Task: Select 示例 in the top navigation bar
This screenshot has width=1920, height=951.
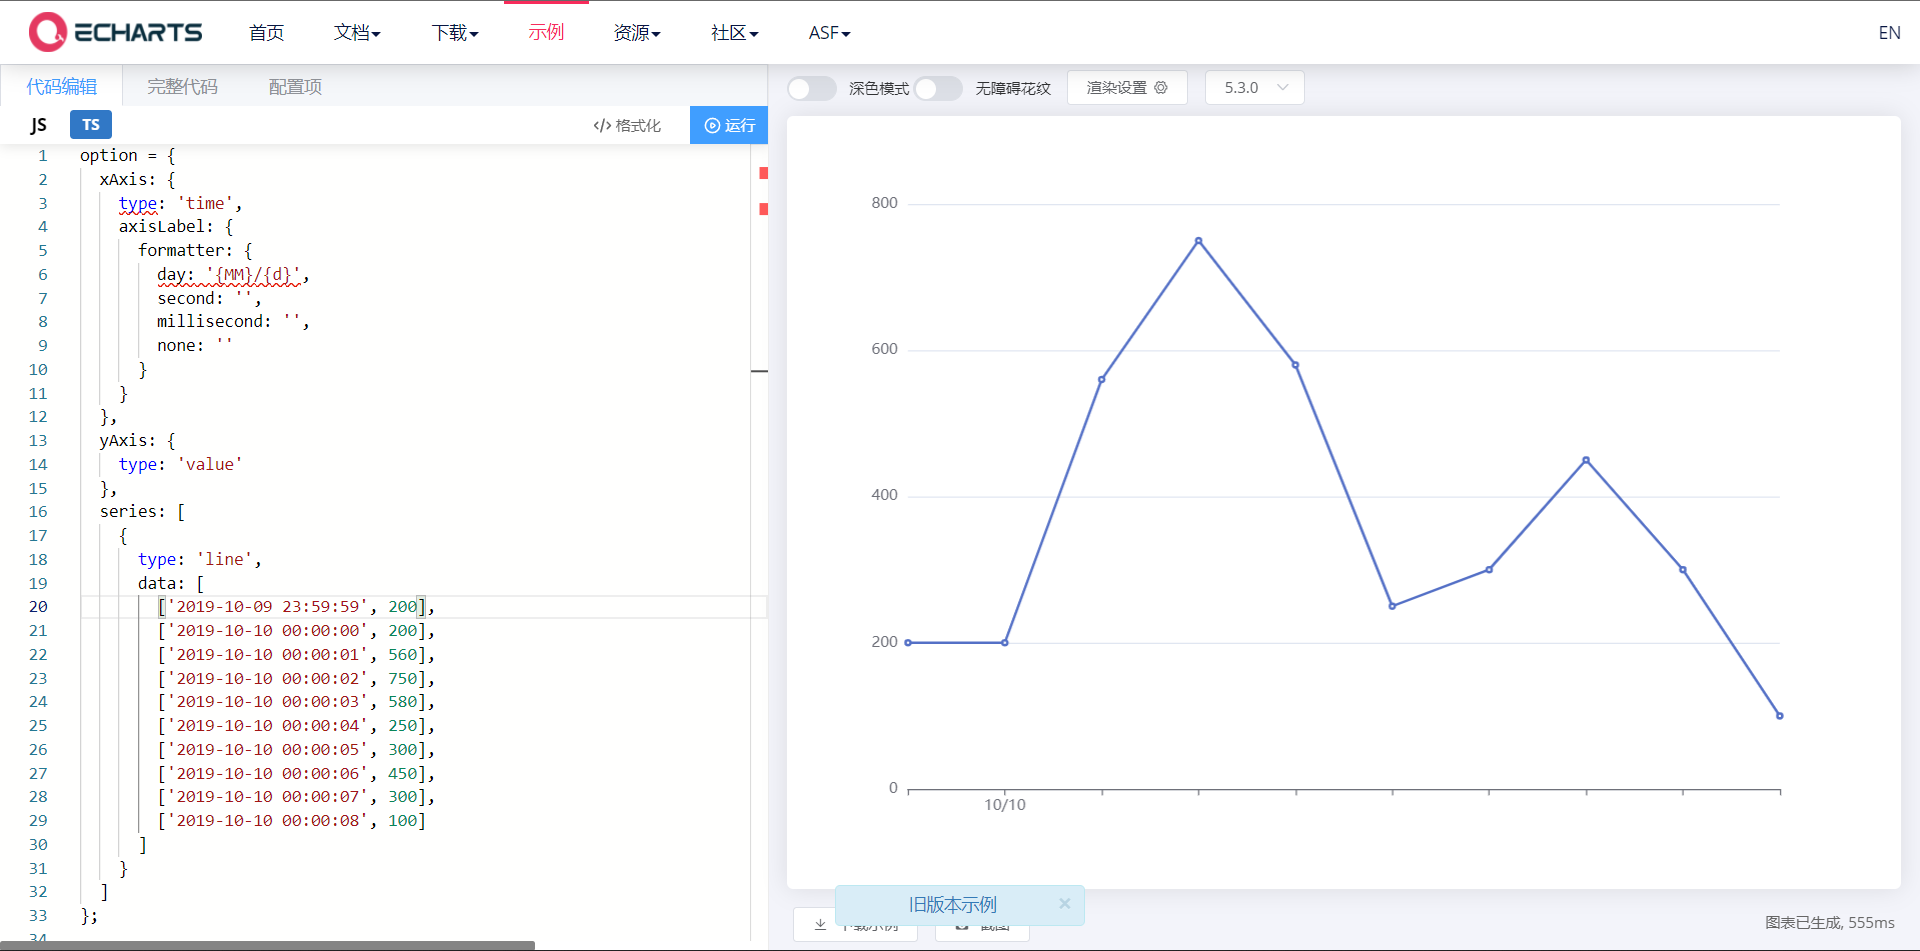Action: click(545, 32)
